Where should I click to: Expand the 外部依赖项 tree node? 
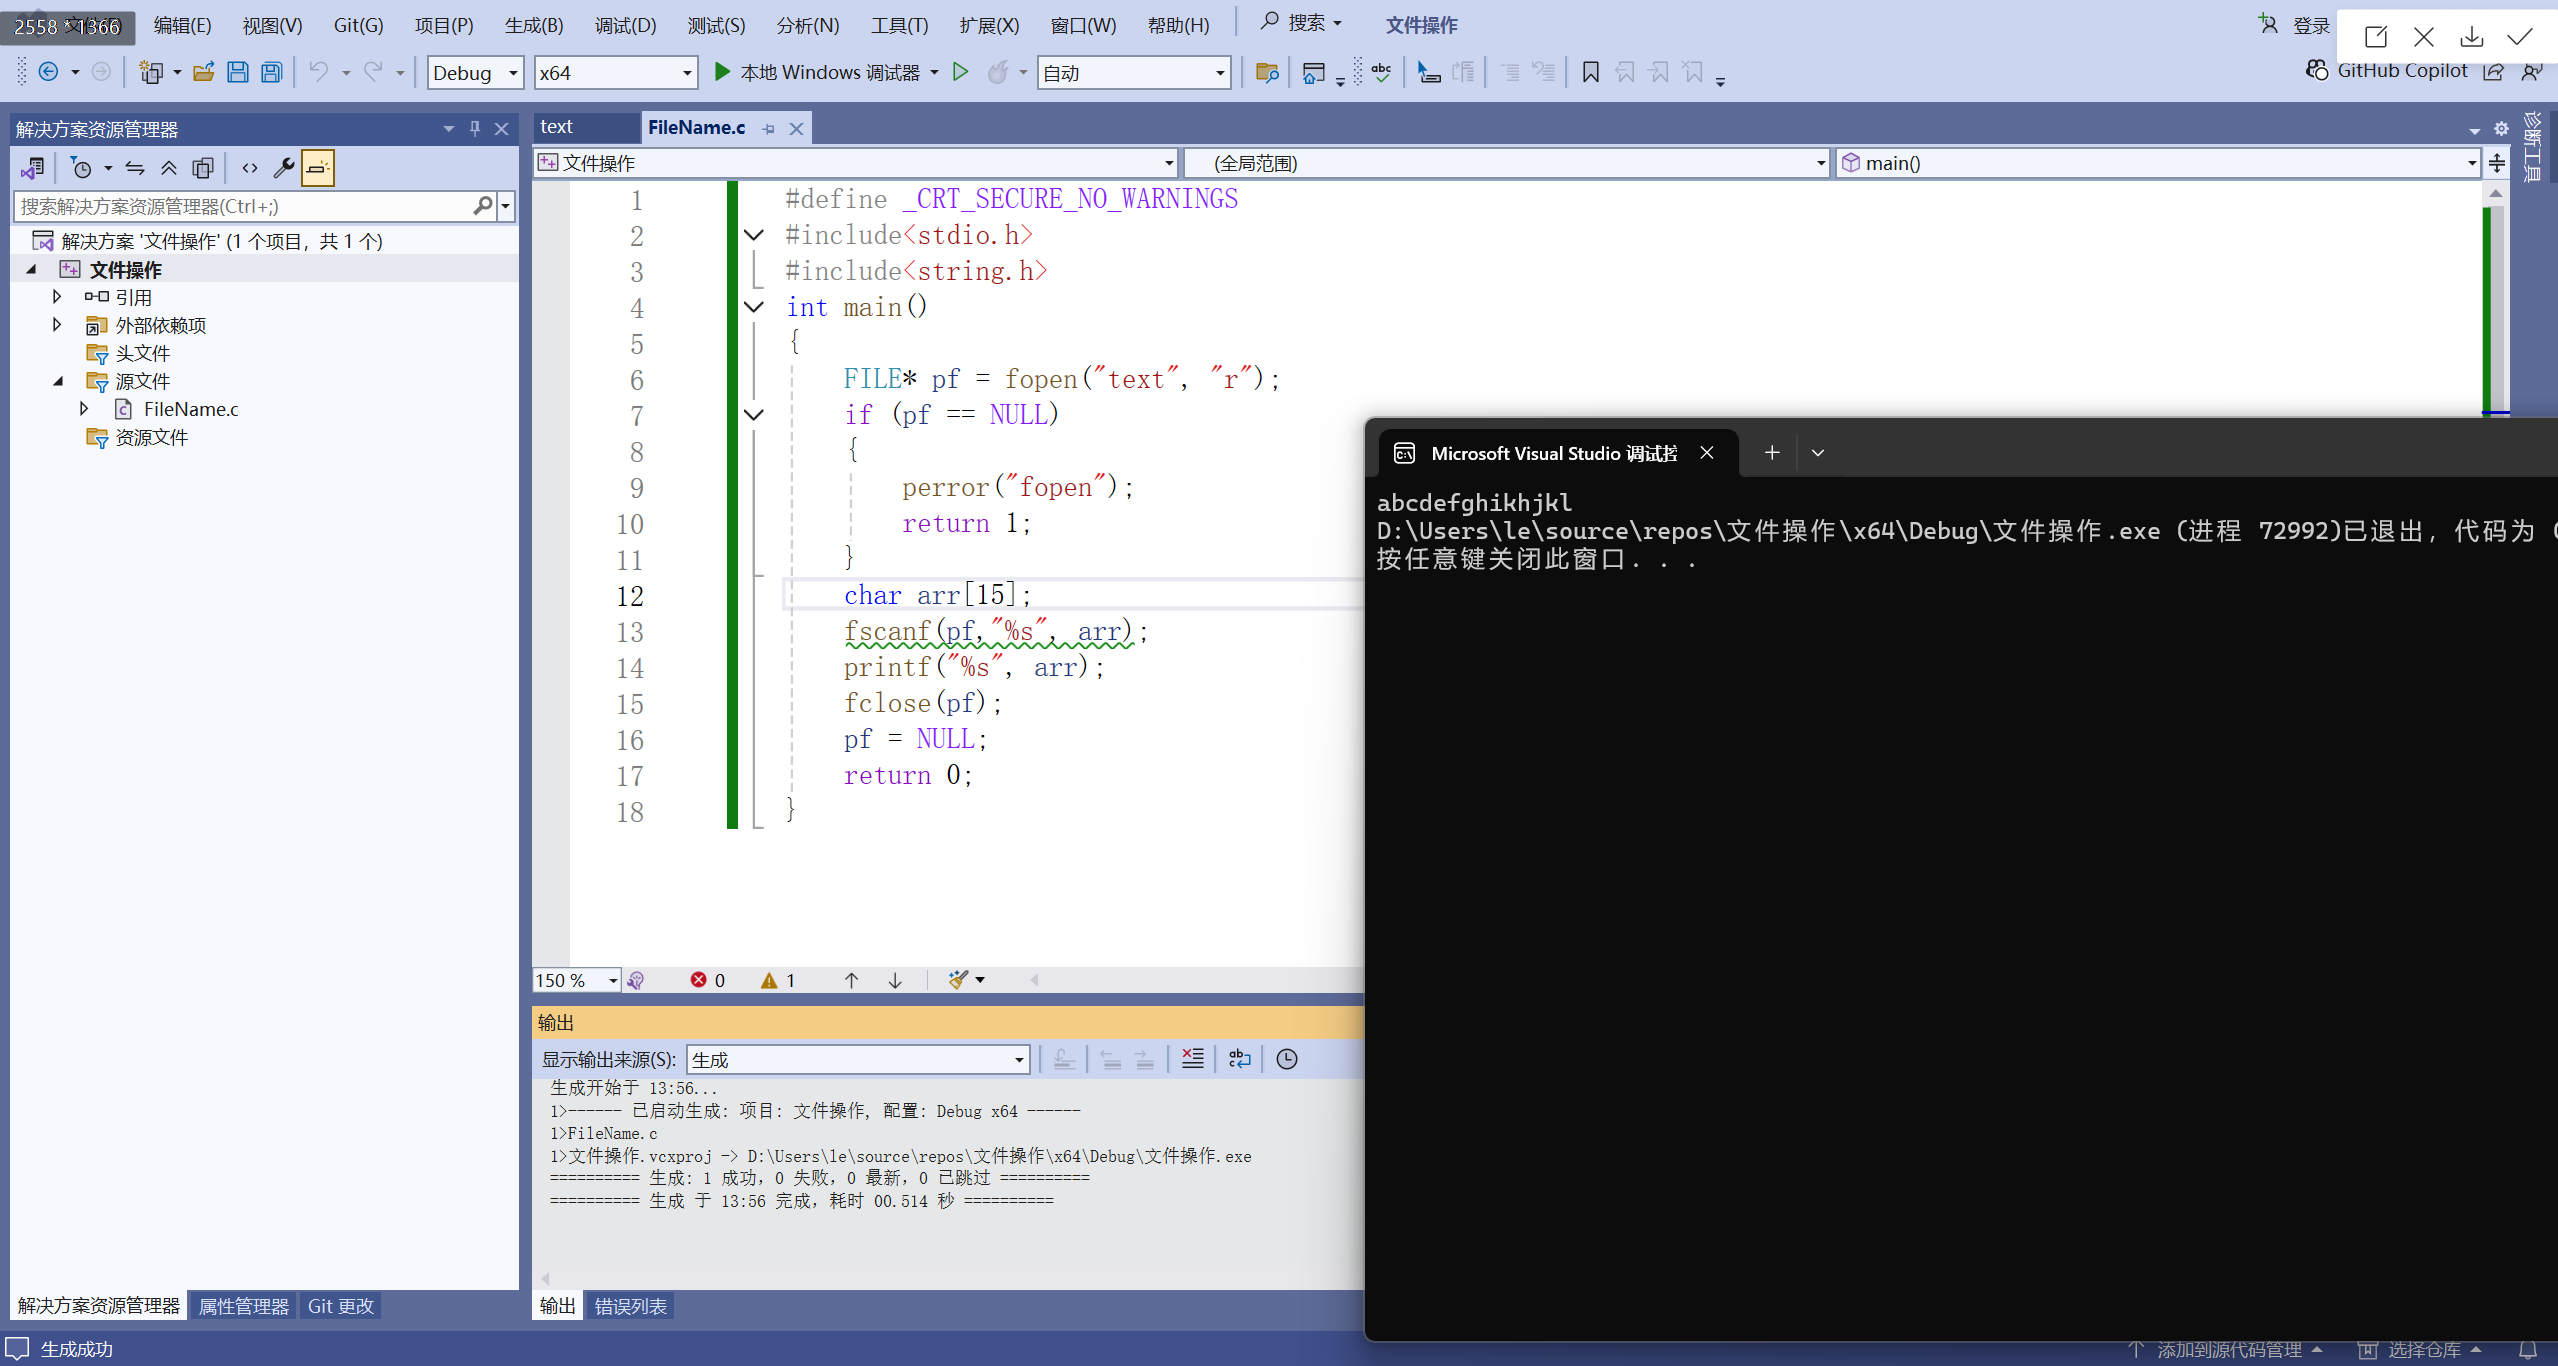(57, 325)
